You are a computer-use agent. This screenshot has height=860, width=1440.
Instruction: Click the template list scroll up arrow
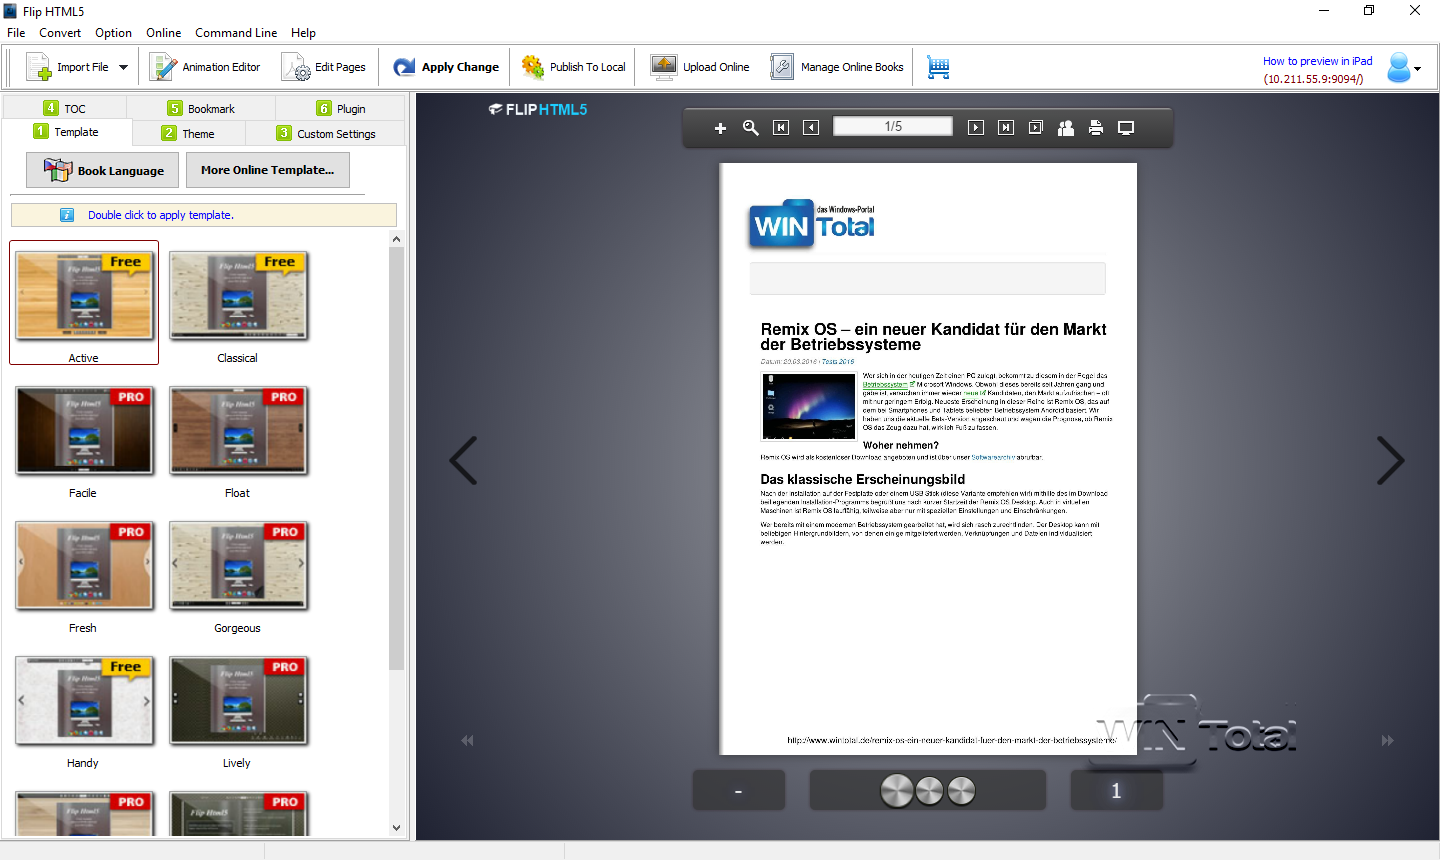[396, 239]
